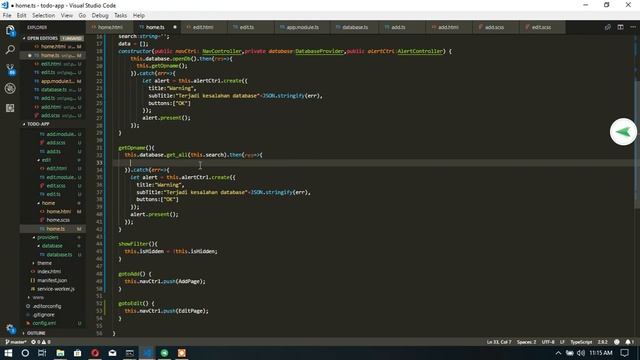Change language mode via TypeScript status item
The width and height of the screenshot is (640, 360).
tap(581, 342)
